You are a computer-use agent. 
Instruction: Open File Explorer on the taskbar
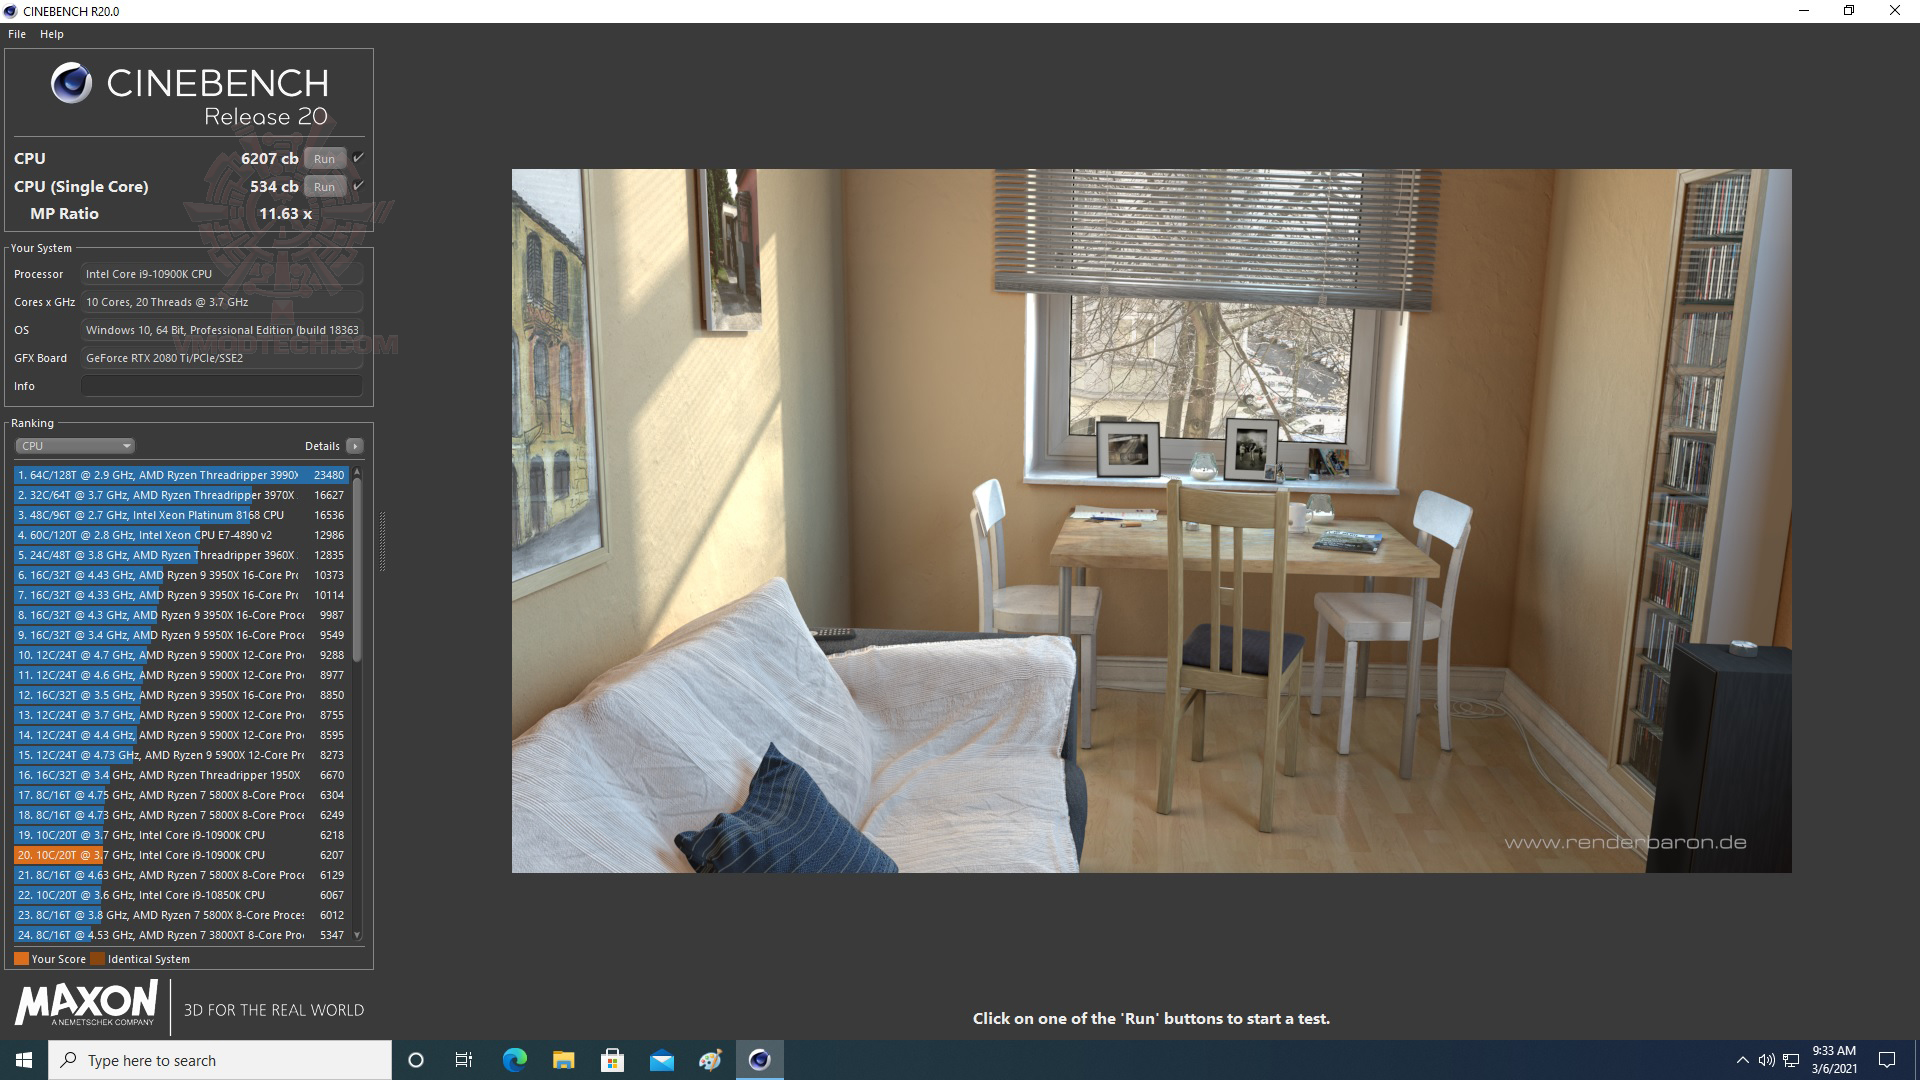[563, 1060]
